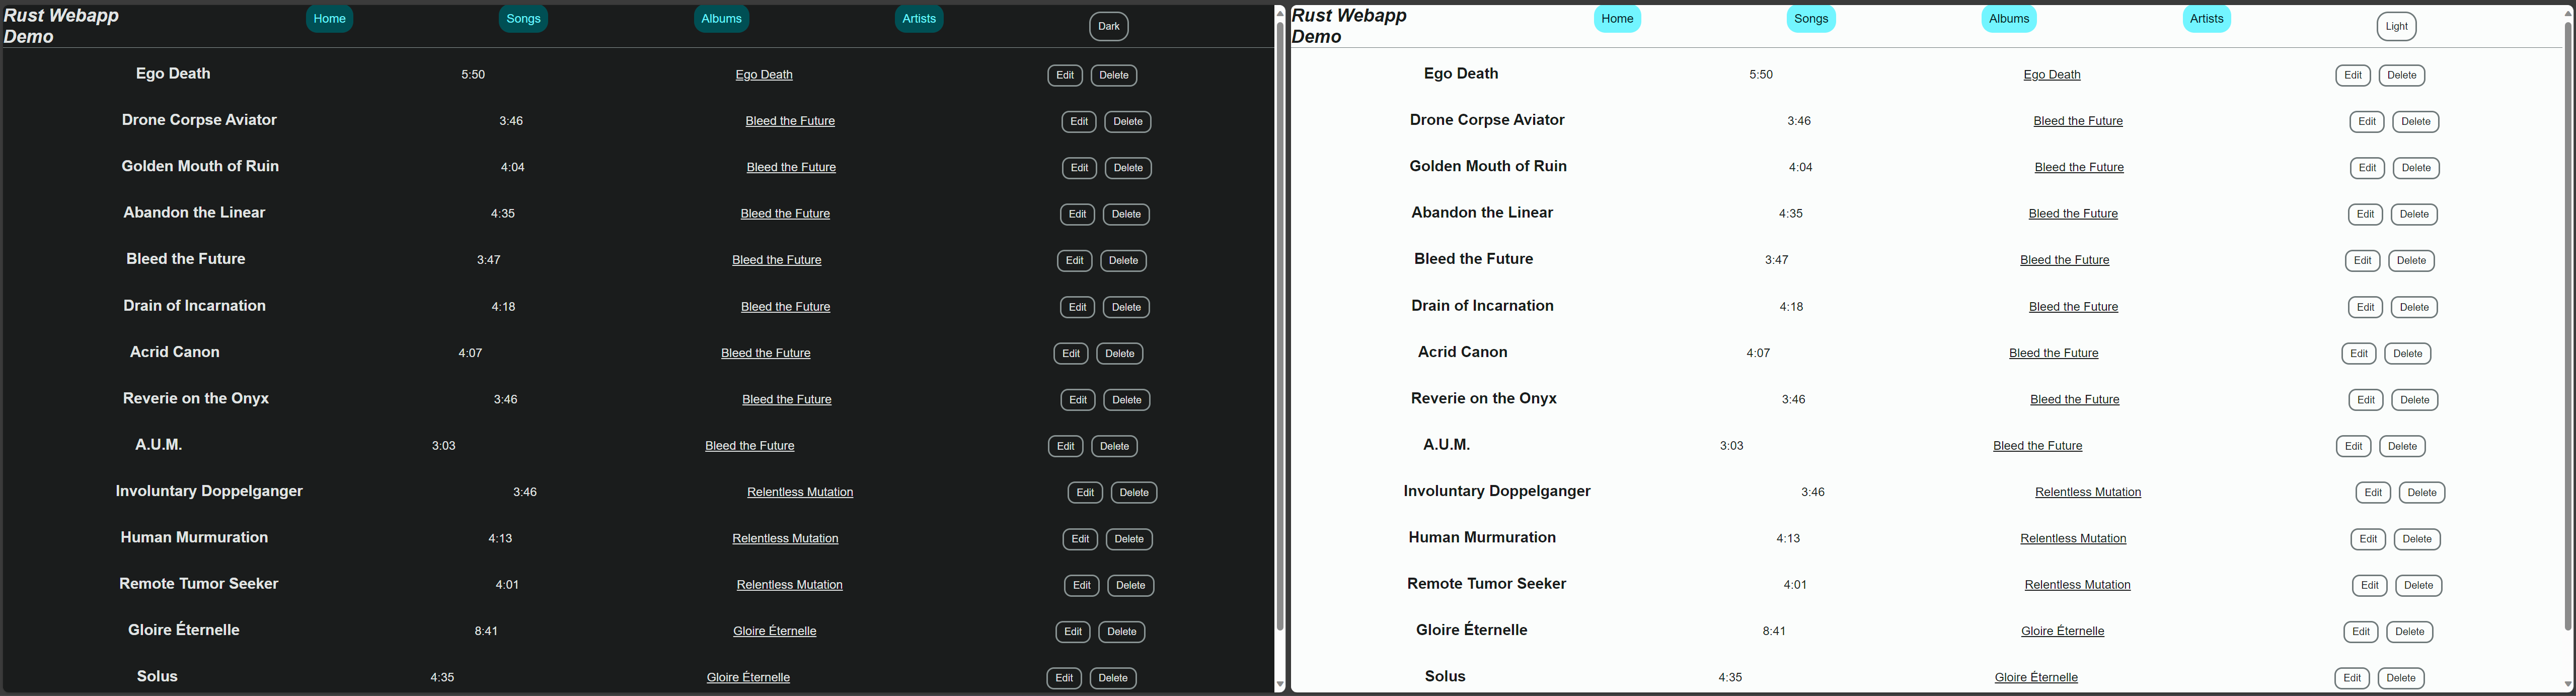Delete Golden Mouth of Ruin in dark pane
Screen dimensions: 2576x696
1128,168
